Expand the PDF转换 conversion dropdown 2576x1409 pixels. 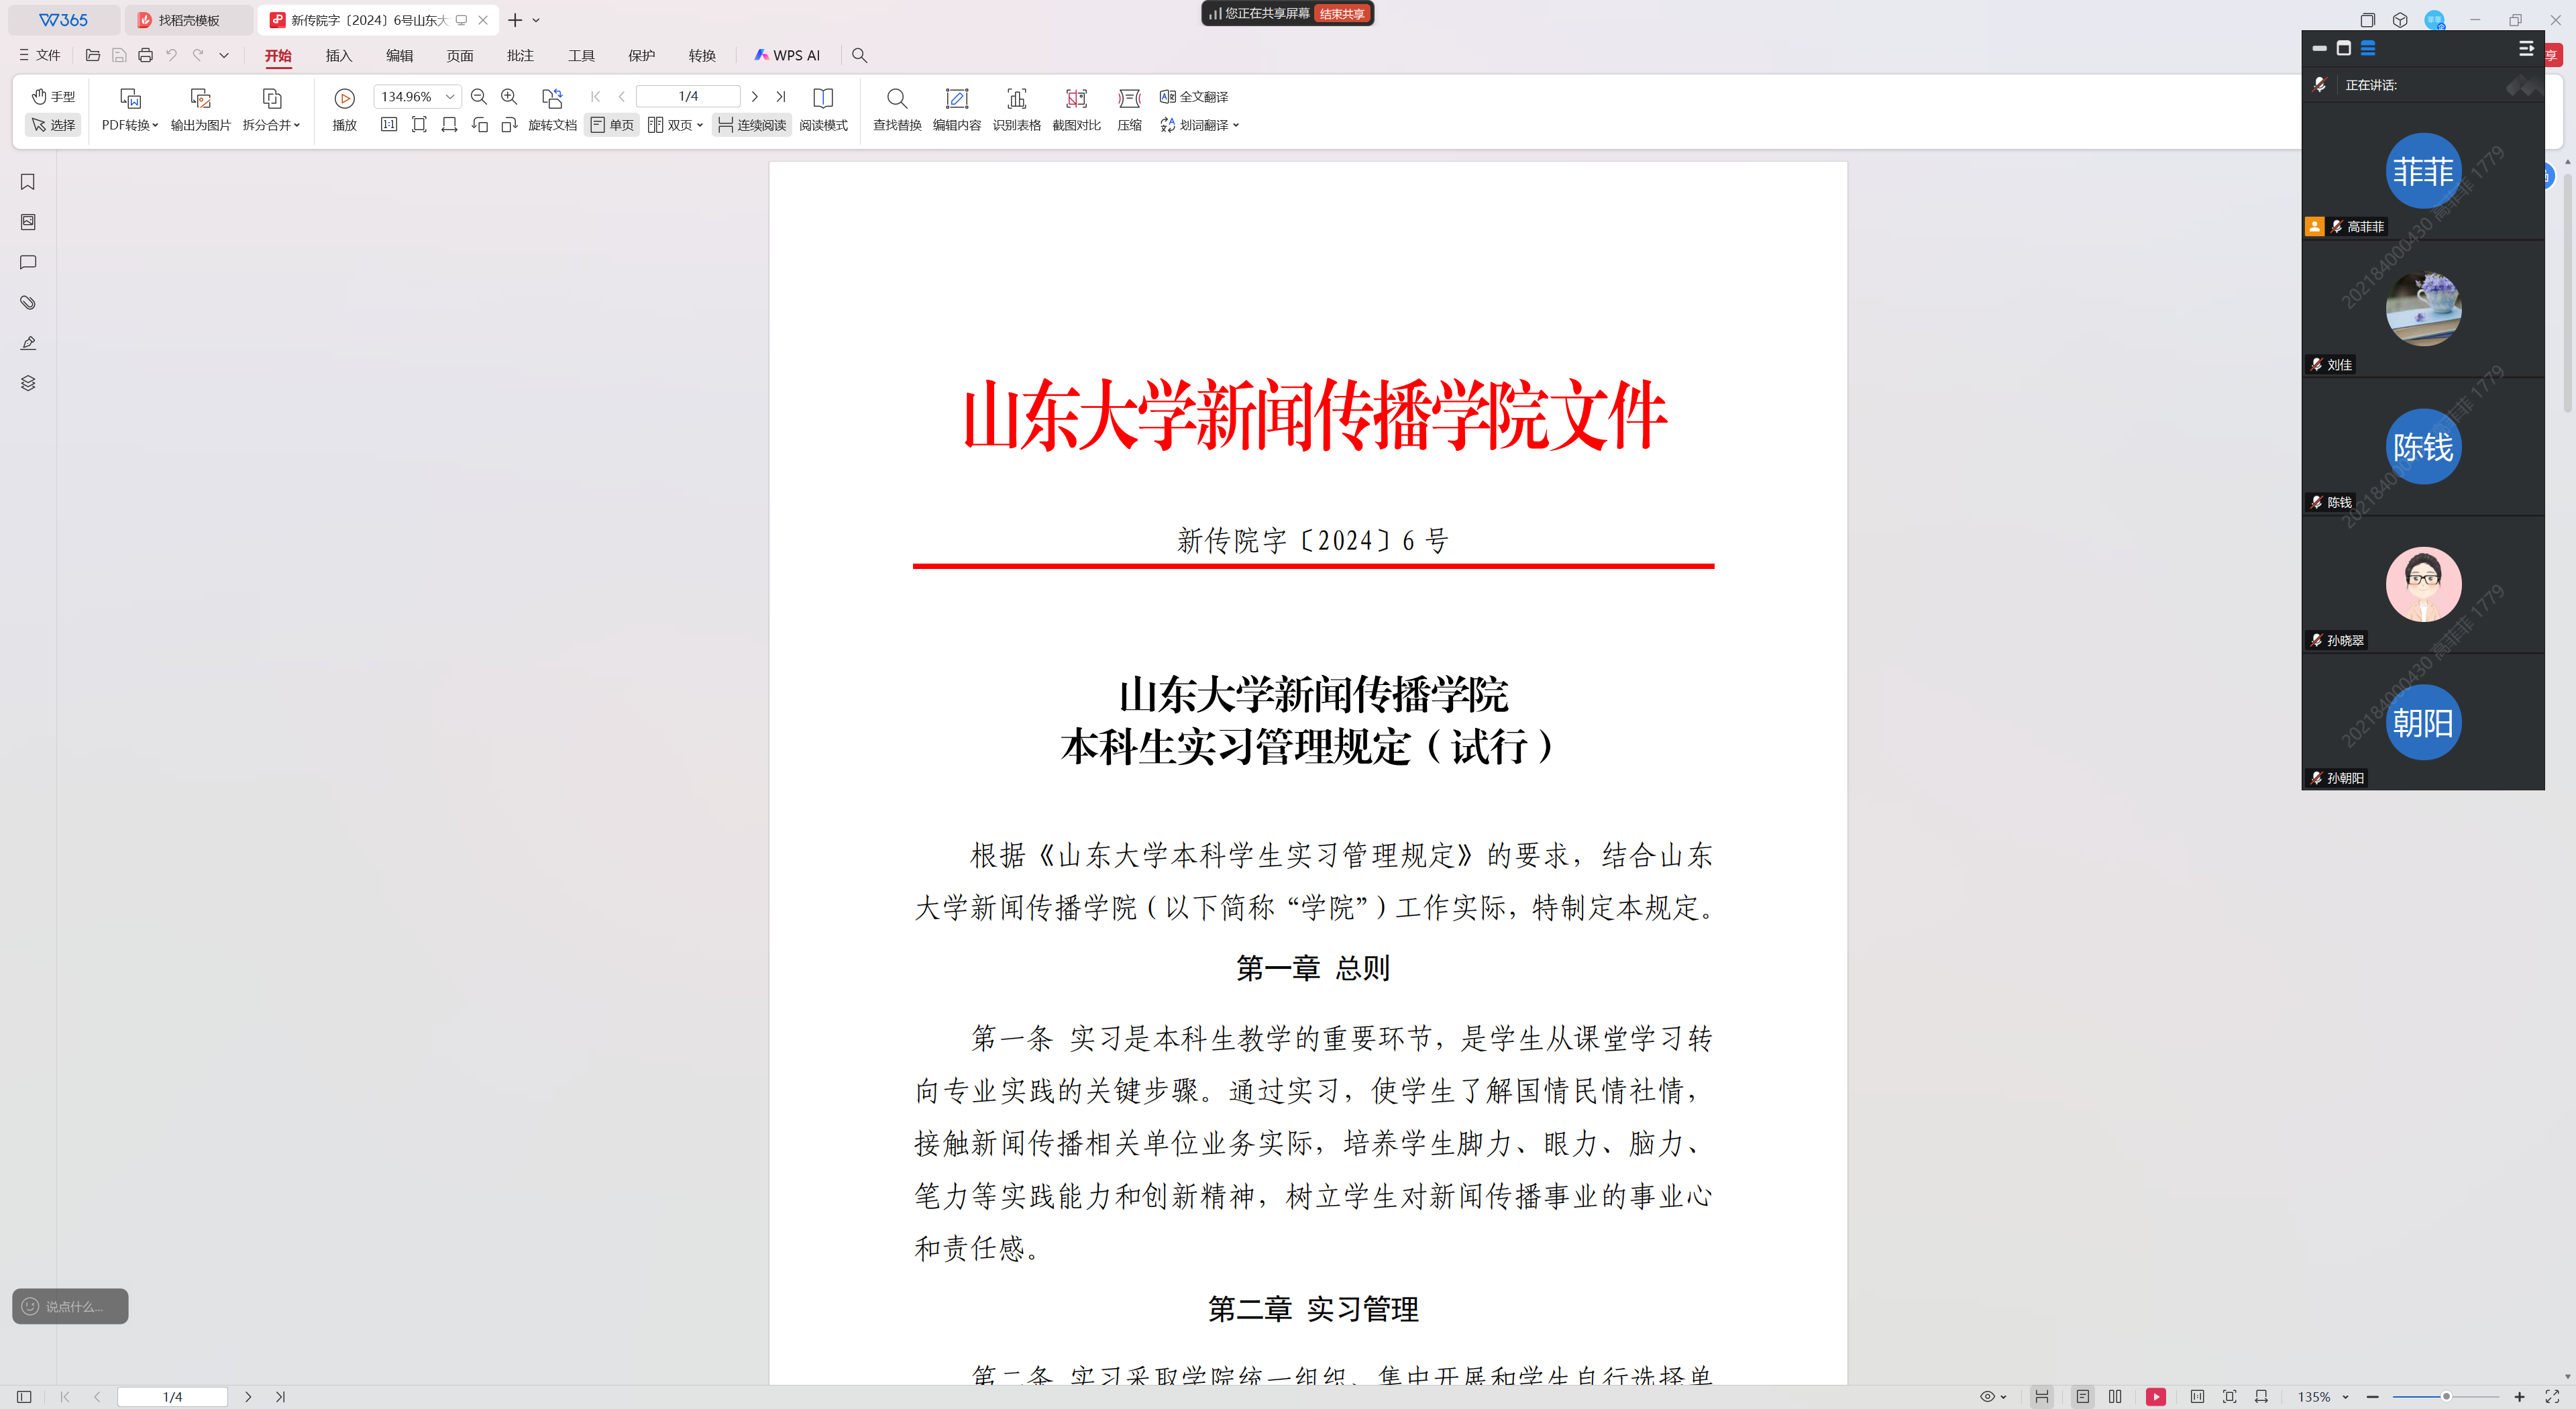point(130,125)
